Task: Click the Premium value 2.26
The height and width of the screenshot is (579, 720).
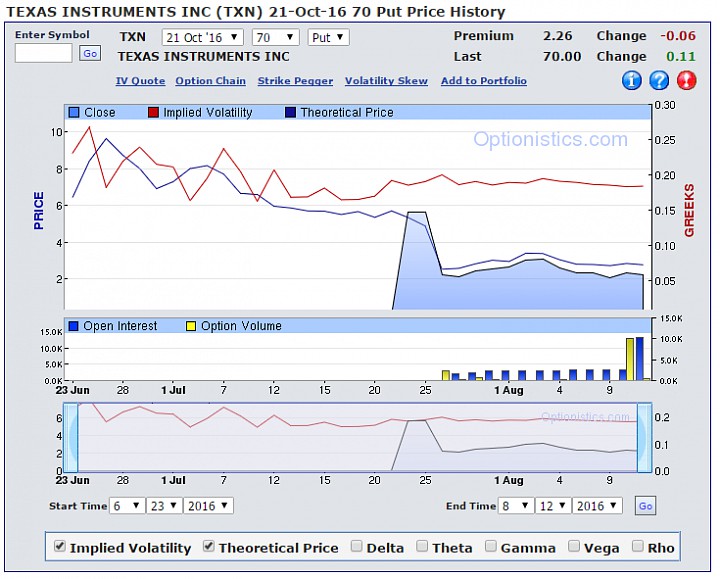Action: [x=557, y=36]
